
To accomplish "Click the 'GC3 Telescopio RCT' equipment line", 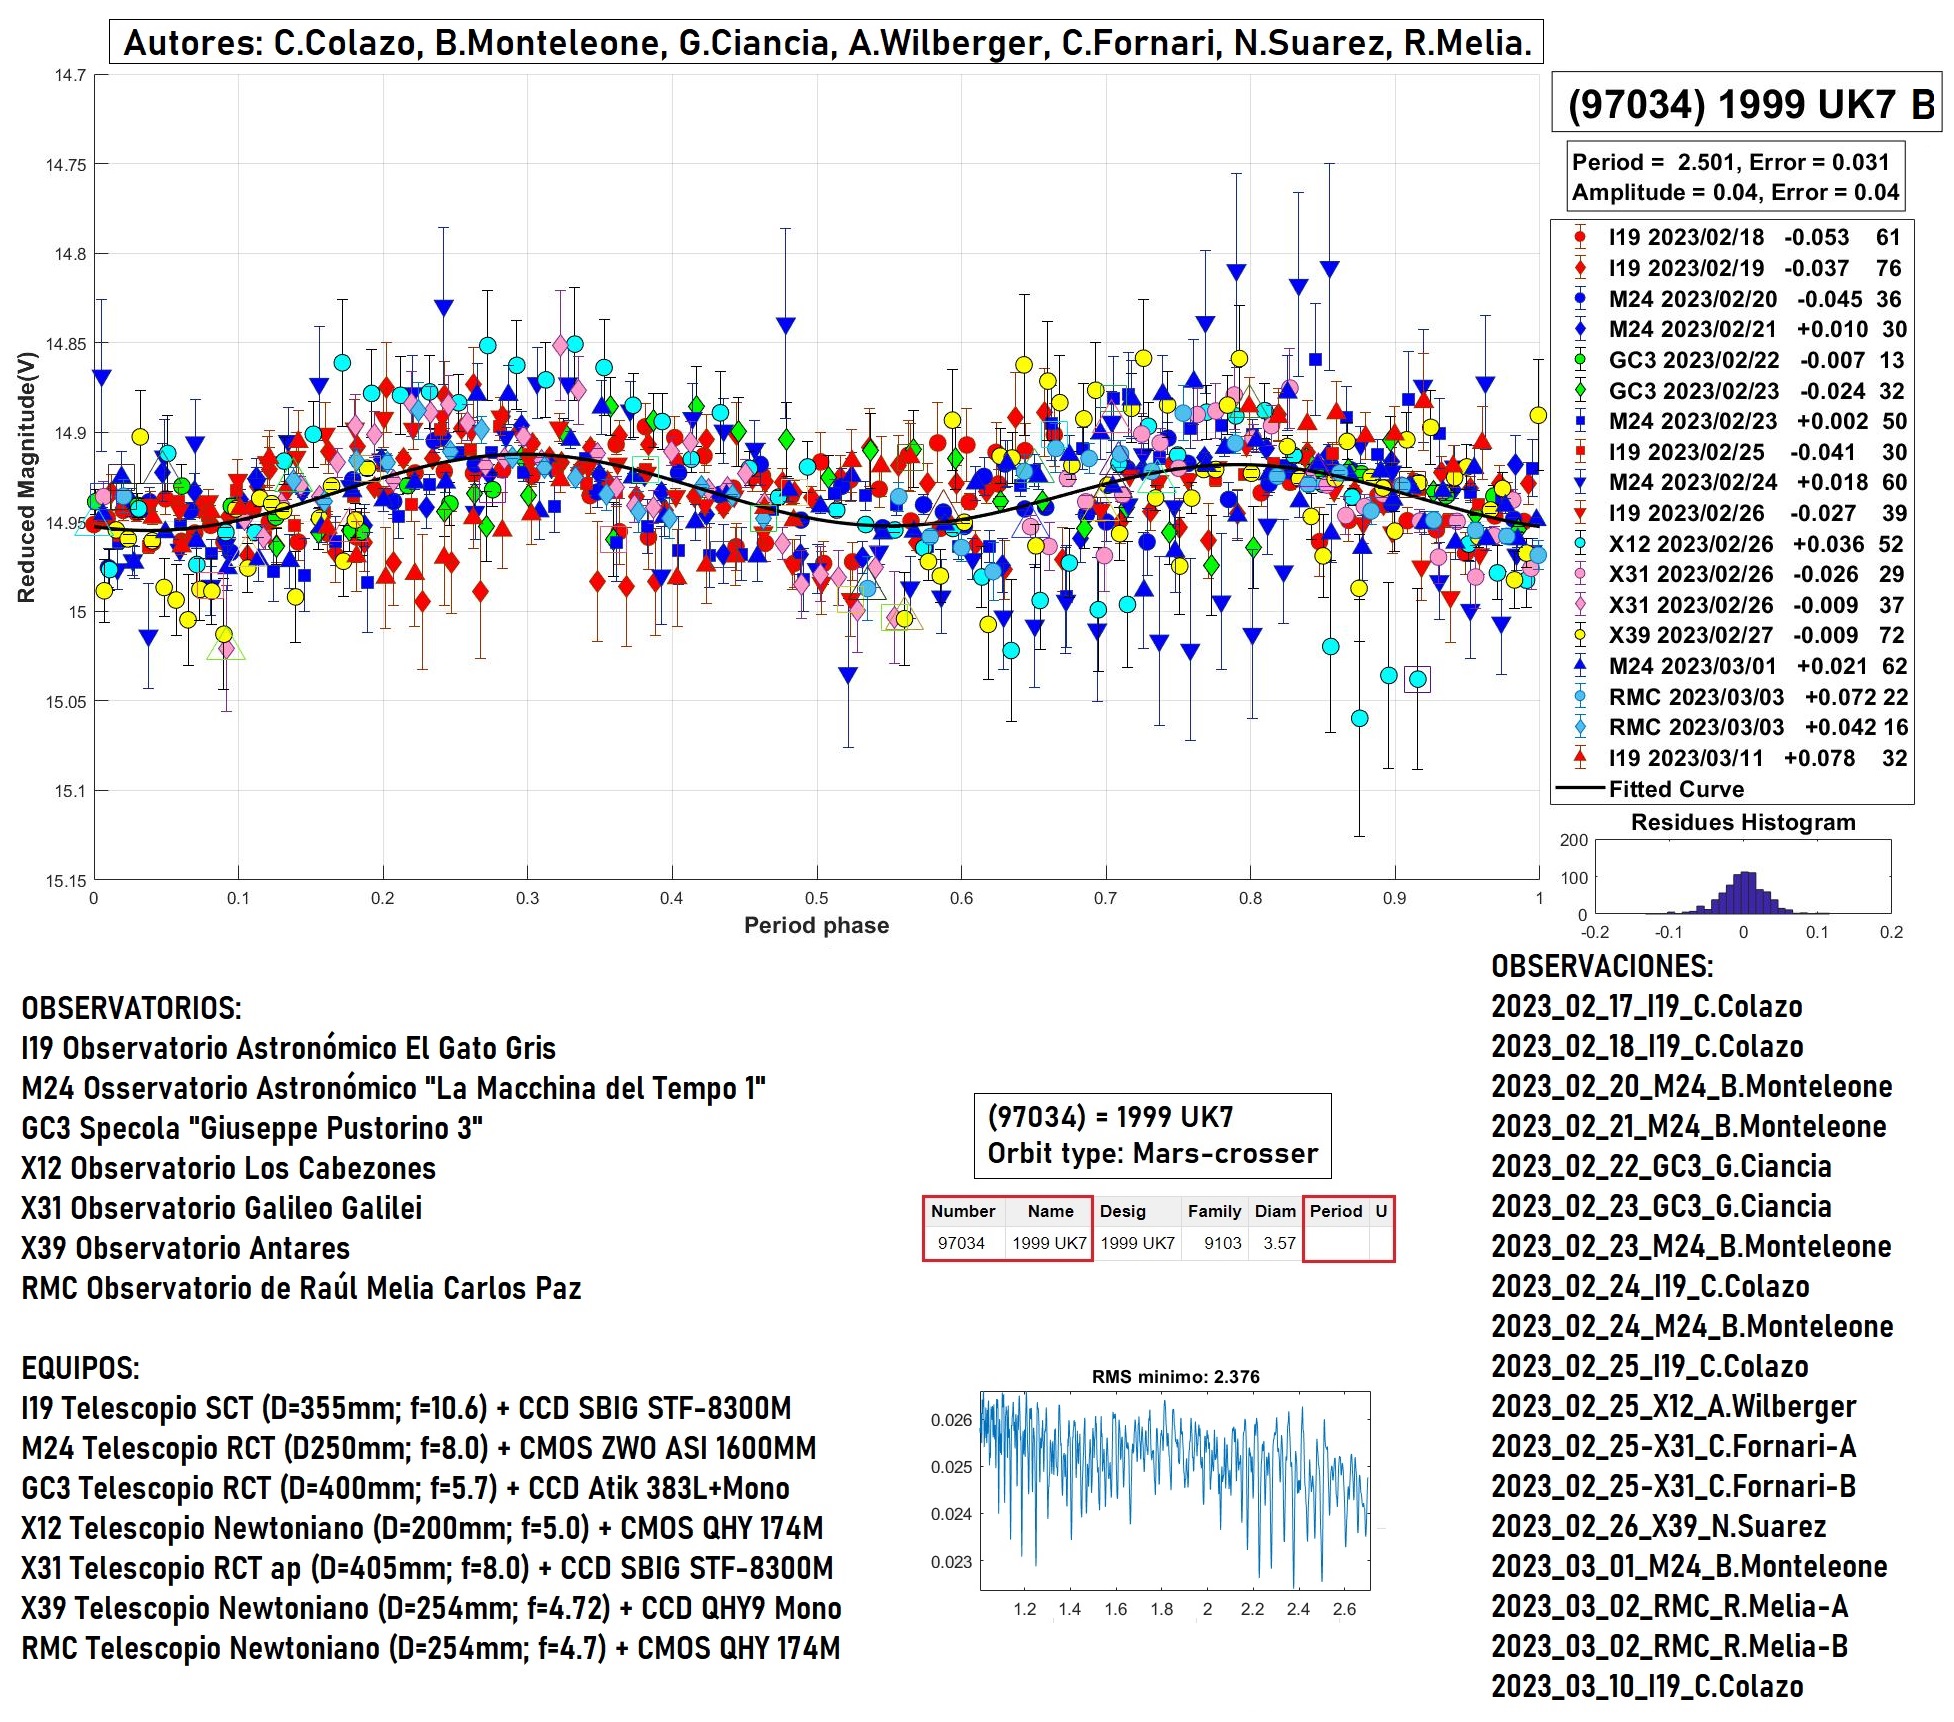I will [x=405, y=1487].
